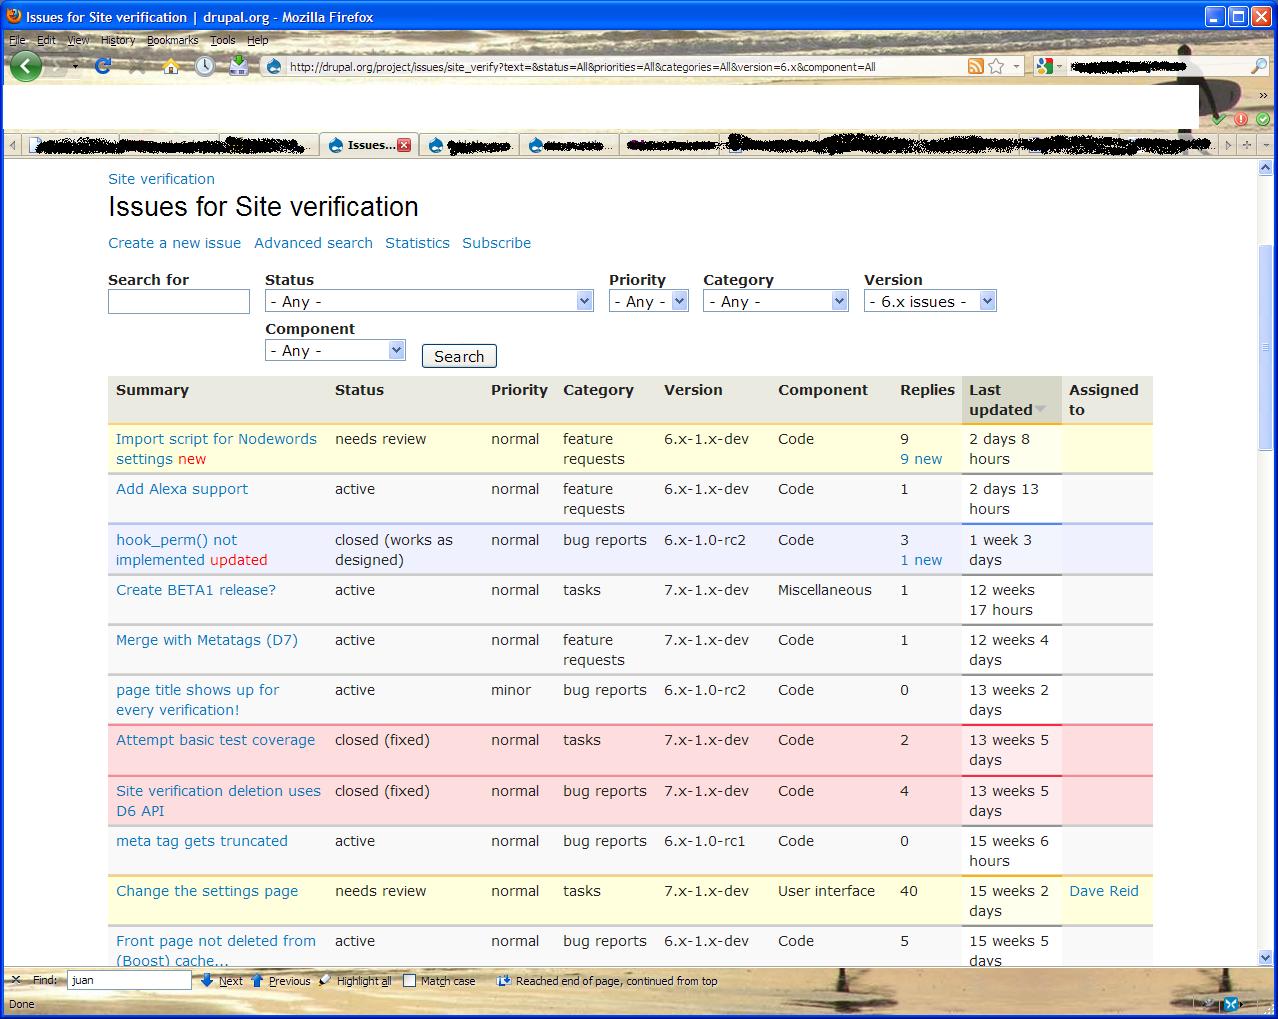
Task: Open the Priority filter dropdown
Action: coord(649,301)
